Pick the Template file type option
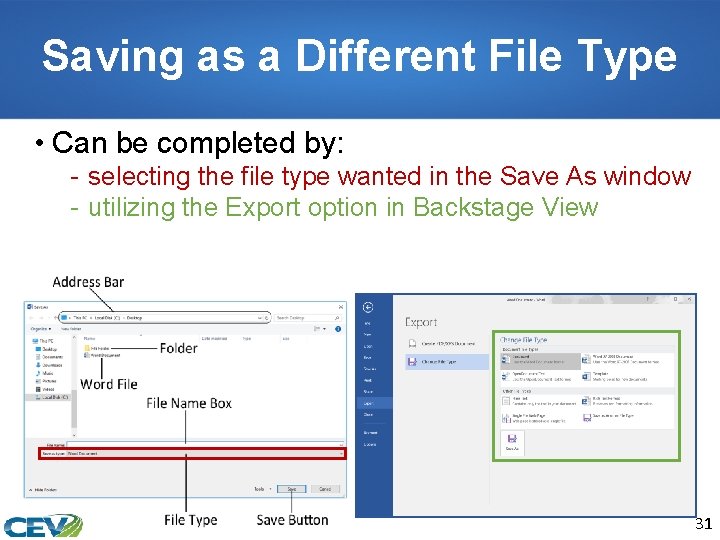This screenshot has width=720, height=540. click(x=626, y=377)
